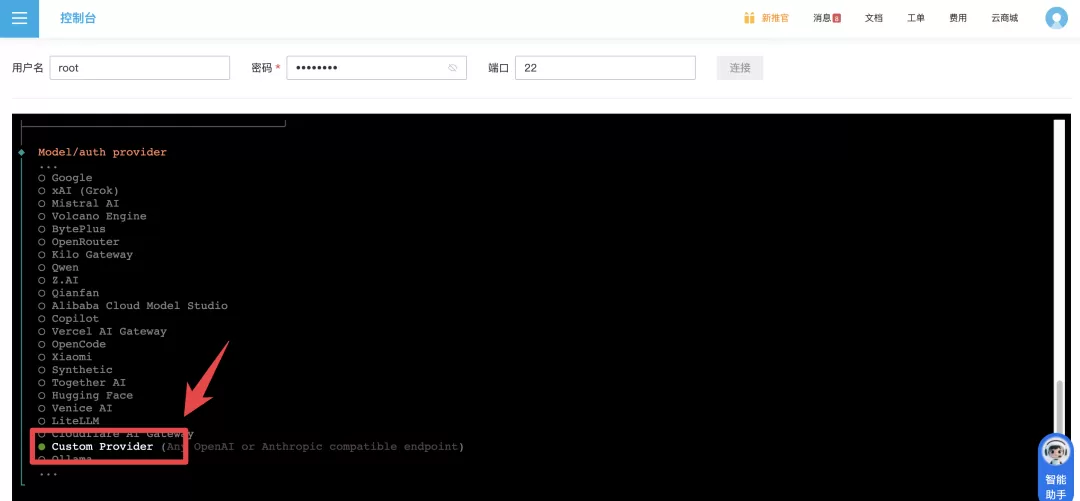
Task: Select the Hugging Face provider option
Action: pyautogui.click(x=85, y=396)
